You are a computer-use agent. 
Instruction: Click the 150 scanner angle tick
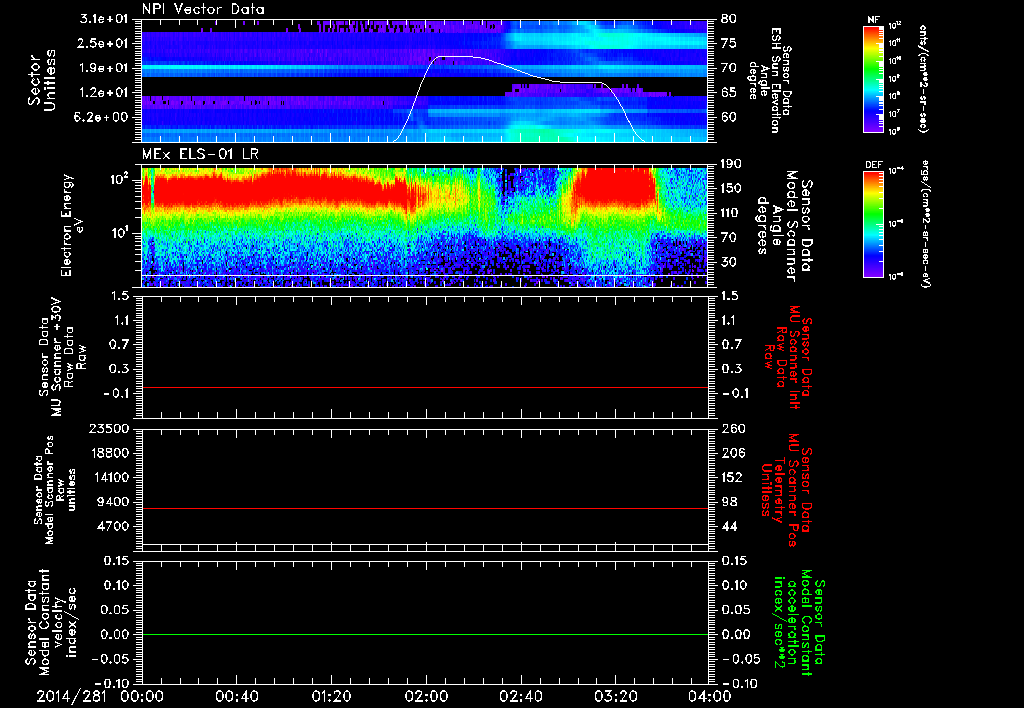coord(731,189)
